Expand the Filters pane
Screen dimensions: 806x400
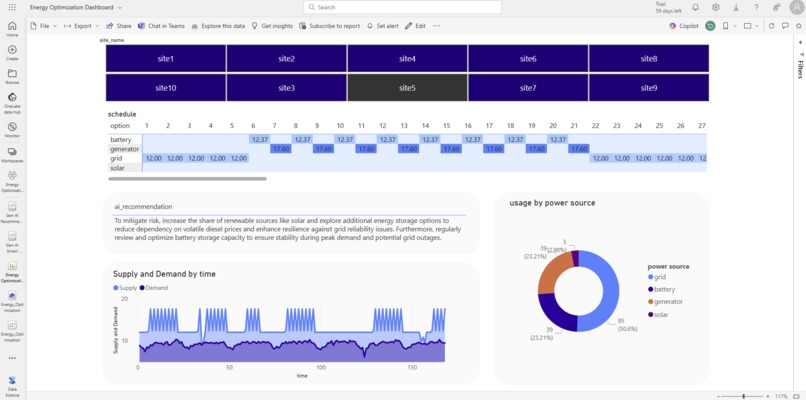coord(800,42)
